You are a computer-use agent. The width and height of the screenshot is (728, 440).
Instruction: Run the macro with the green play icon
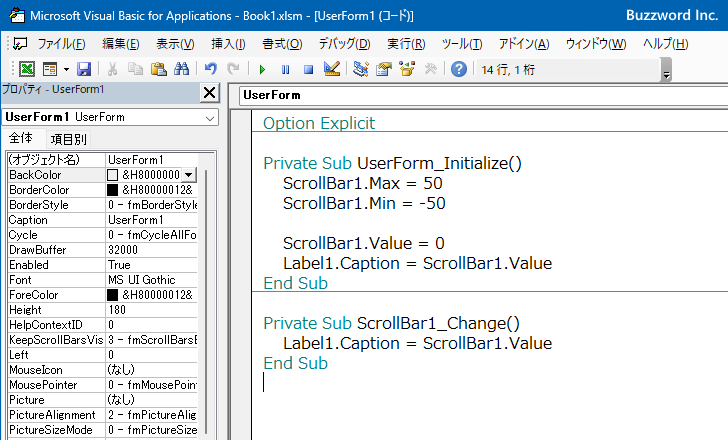[262, 69]
